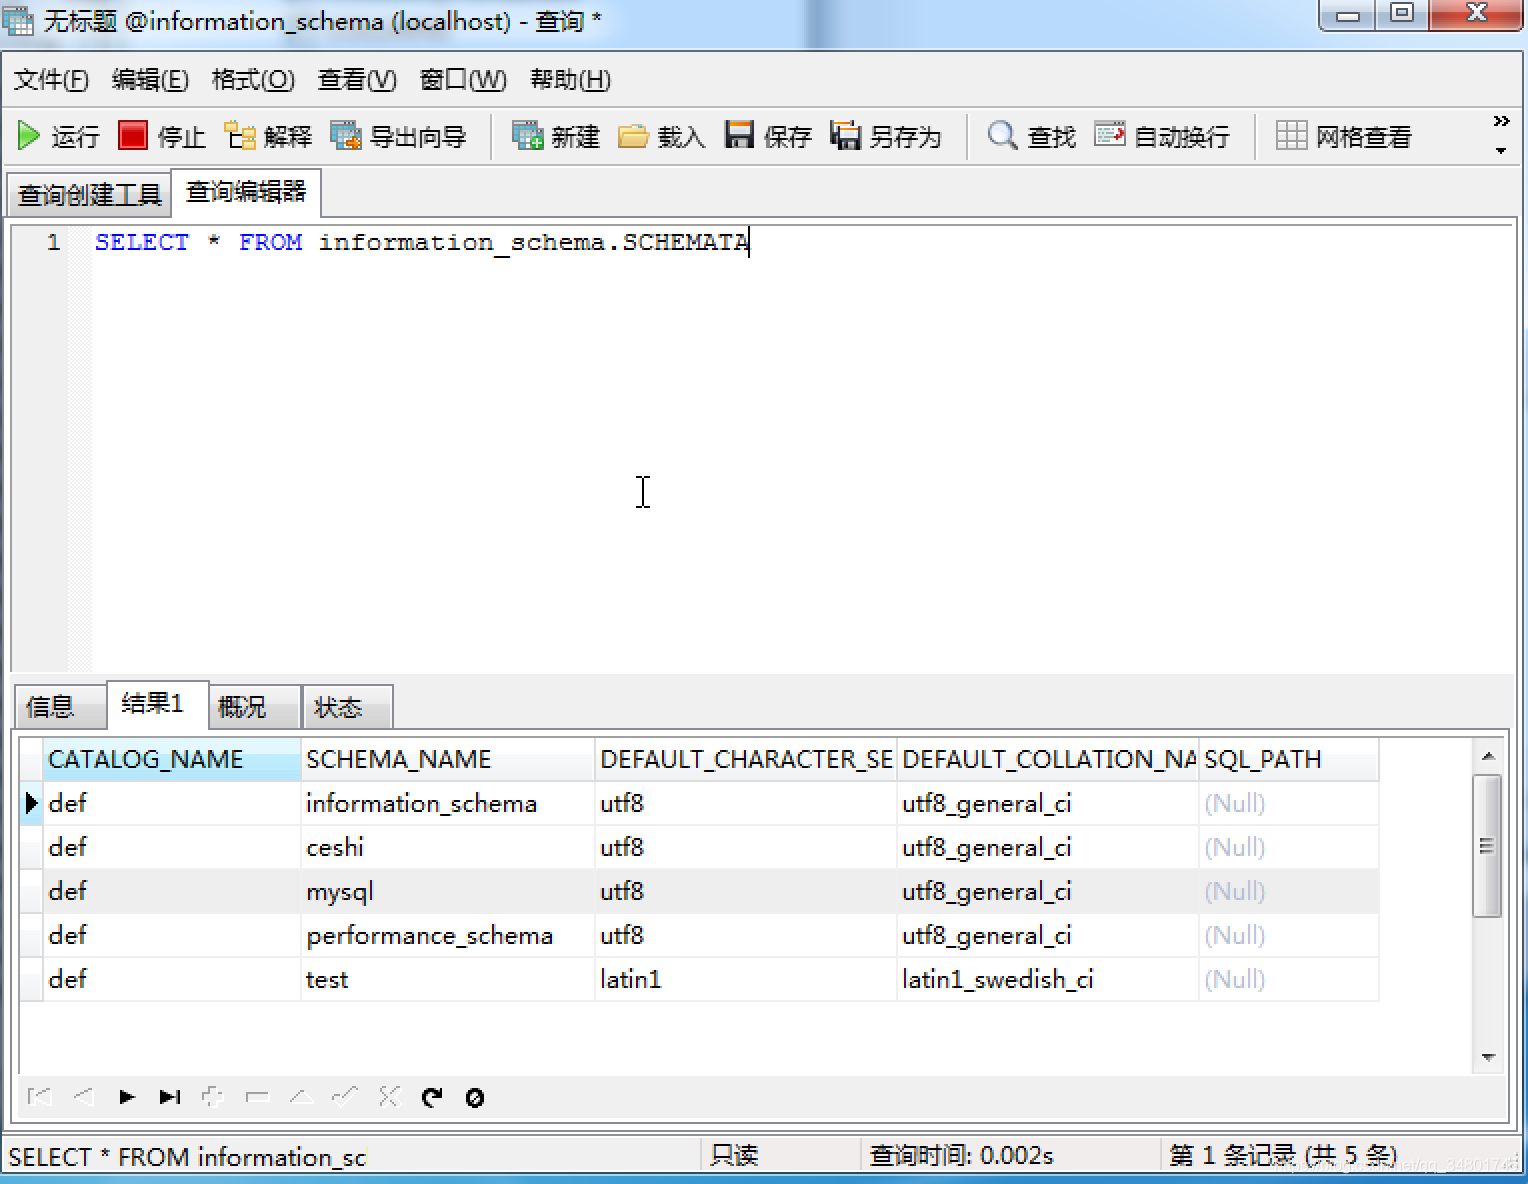1528x1184 pixels.
Task: Click the 查询时间: 0.002s status text
Action: pos(961,1155)
